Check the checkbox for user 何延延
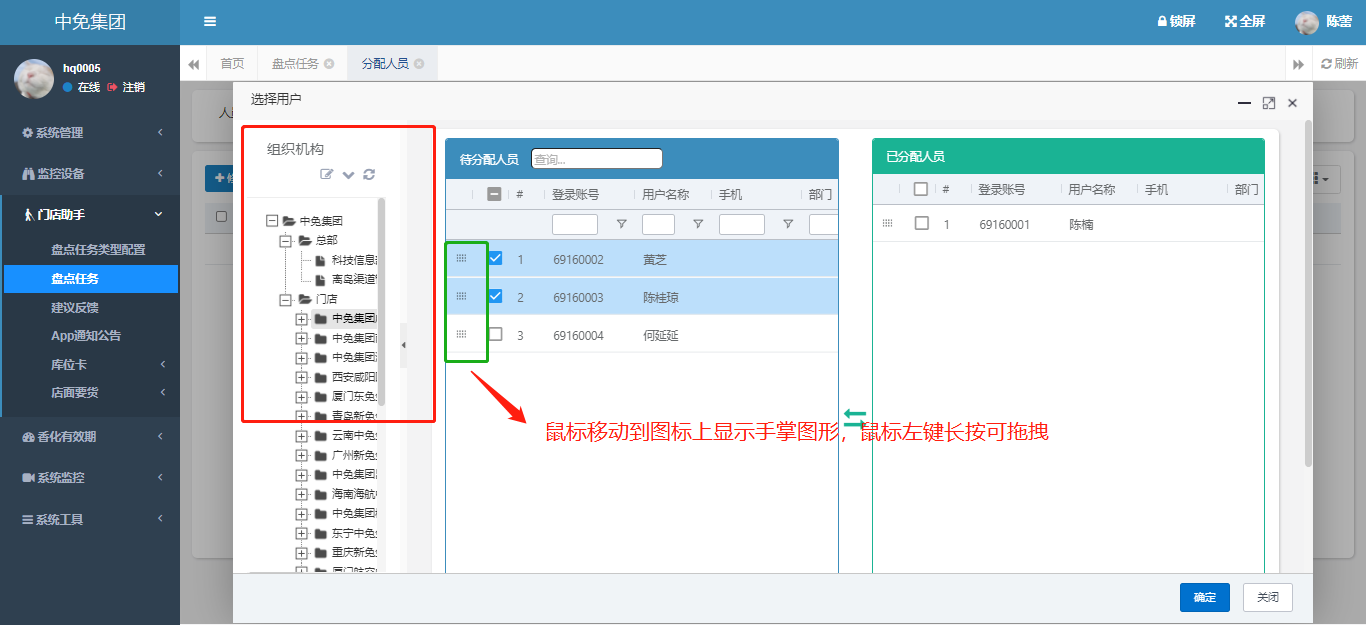1366x625 pixels. [x=495, y=335]
